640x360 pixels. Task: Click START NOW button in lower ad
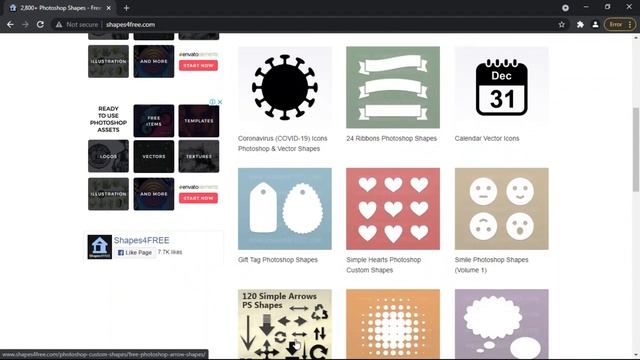(198, 198)
